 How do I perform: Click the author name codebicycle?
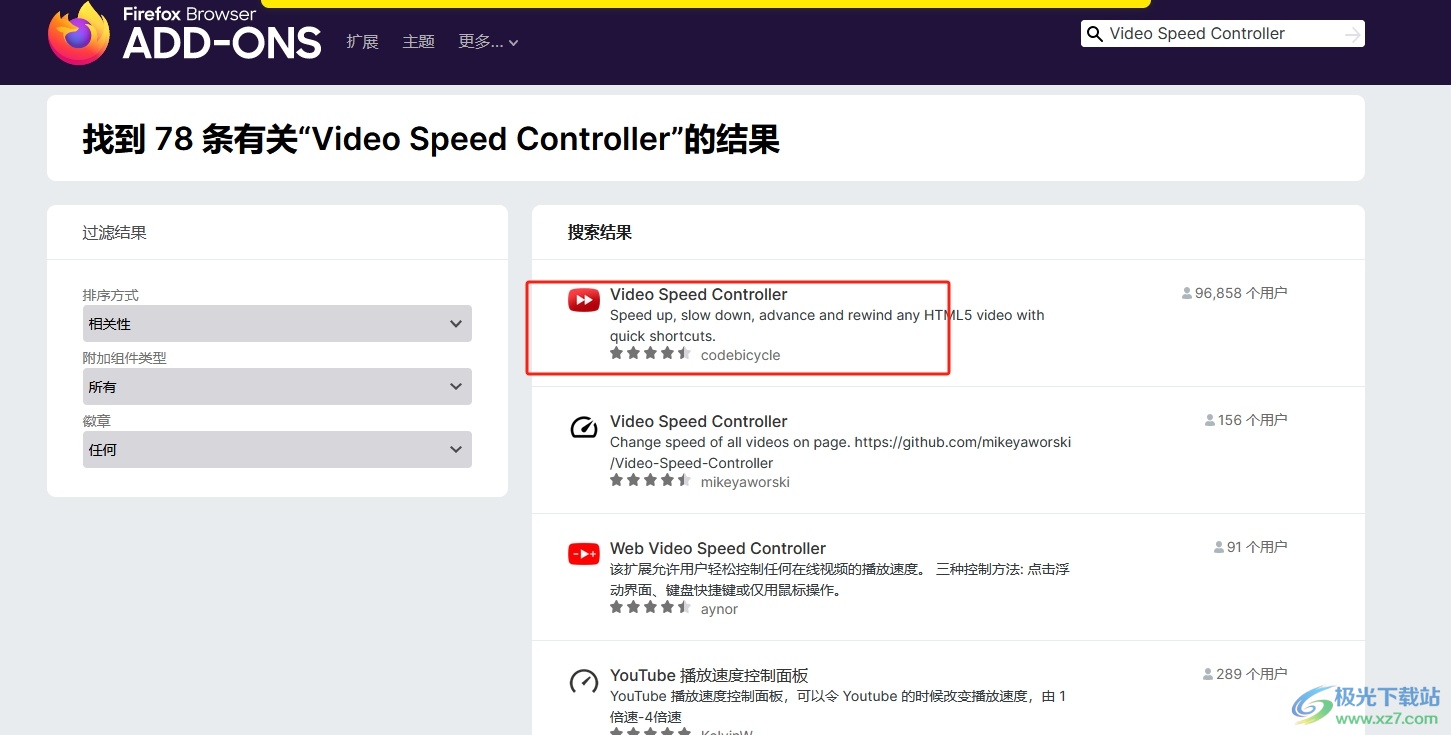[x=740, y=355]
